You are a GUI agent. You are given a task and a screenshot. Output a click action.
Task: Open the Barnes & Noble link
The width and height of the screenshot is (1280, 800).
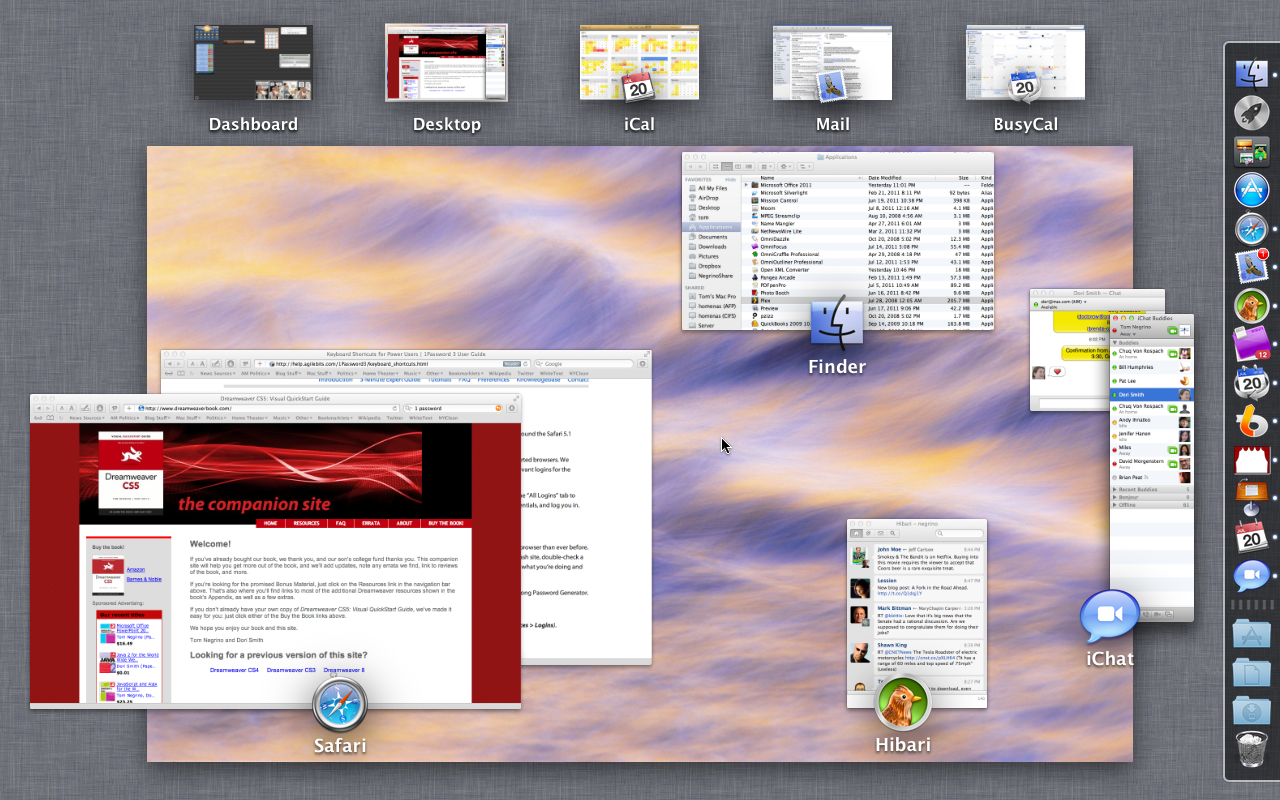click(144, 579)
